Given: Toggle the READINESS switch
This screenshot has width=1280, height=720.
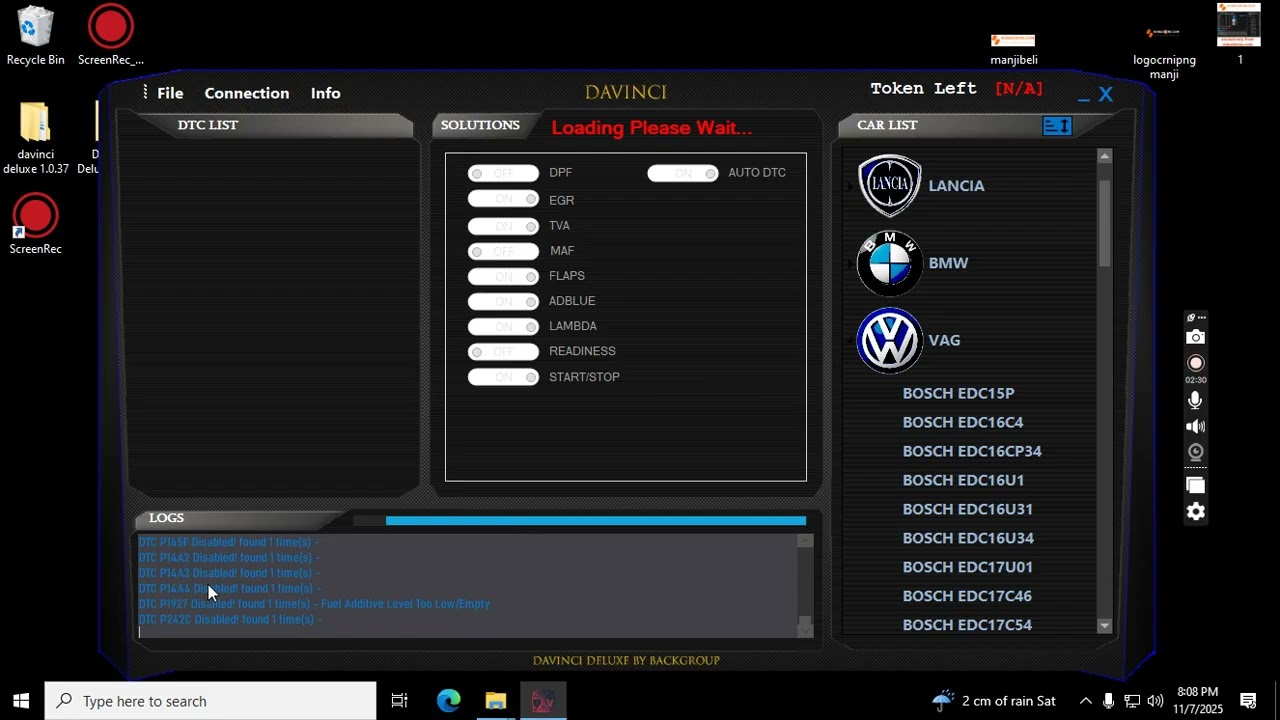Looking at the screenshot, I should tap(503, 351).
